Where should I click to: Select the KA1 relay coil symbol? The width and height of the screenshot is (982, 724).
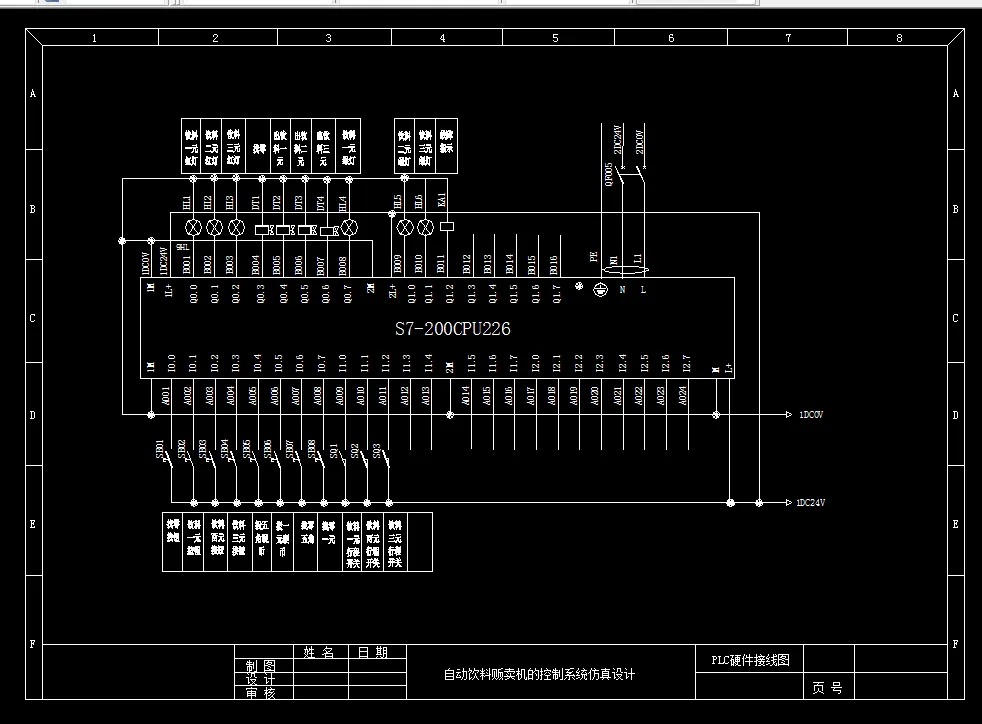coord(447,228)
